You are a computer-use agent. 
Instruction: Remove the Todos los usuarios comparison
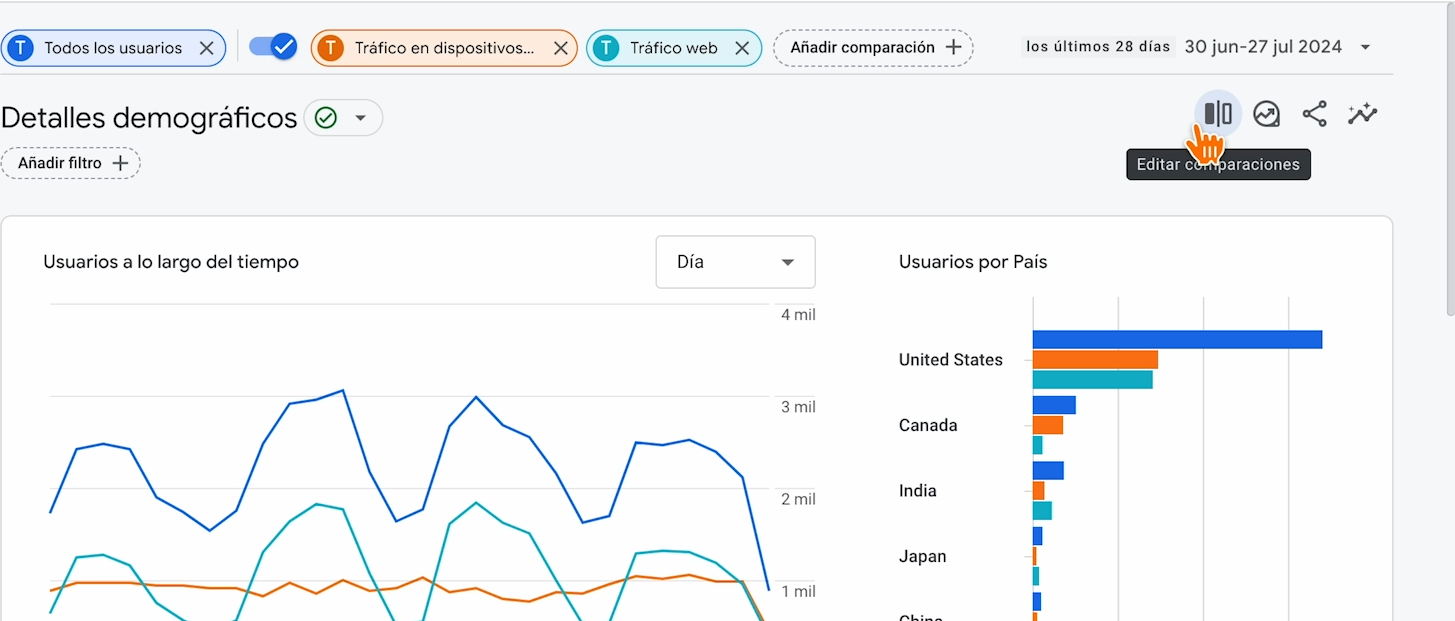tap(206, 48)
